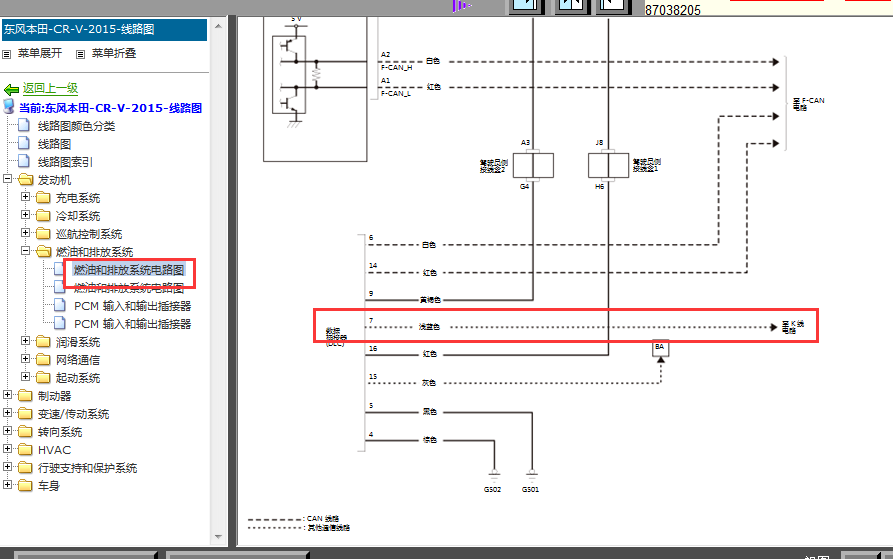Click the folder icon of 网络通信
The width and height of the screenshot is (893, 559).
43,360
